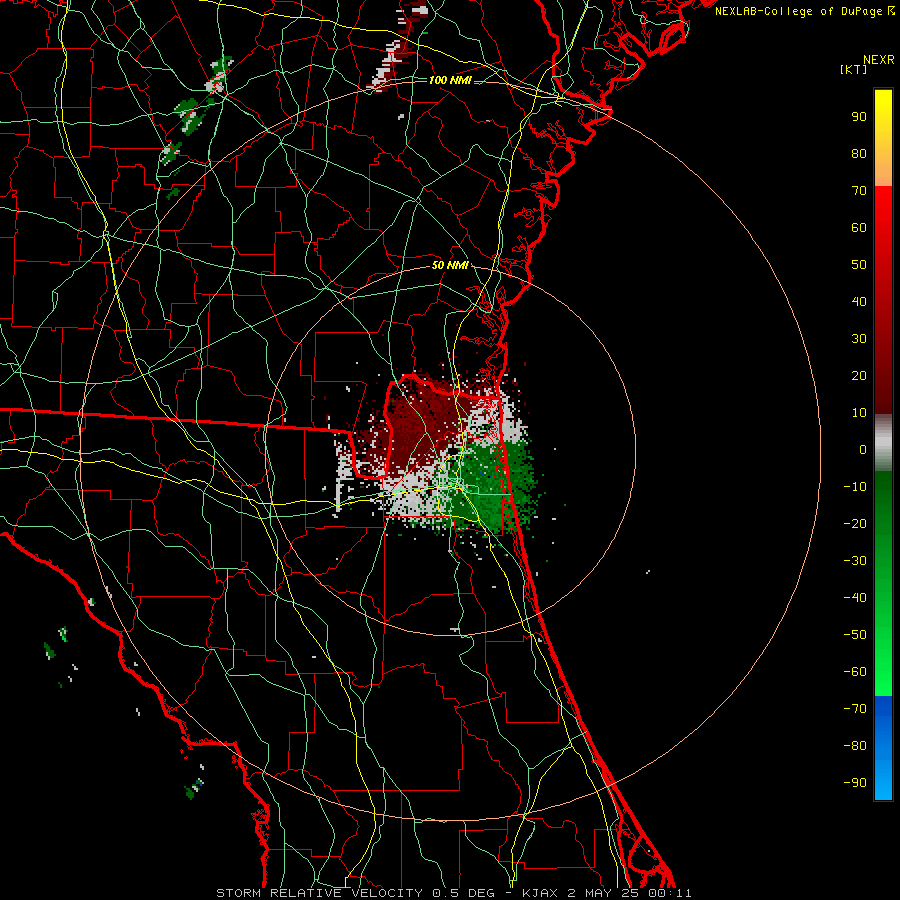The height and width of the screenshot is (900, 900).
Task: Select the -90 value on velocity scale
Action: [x=855, y=783]
